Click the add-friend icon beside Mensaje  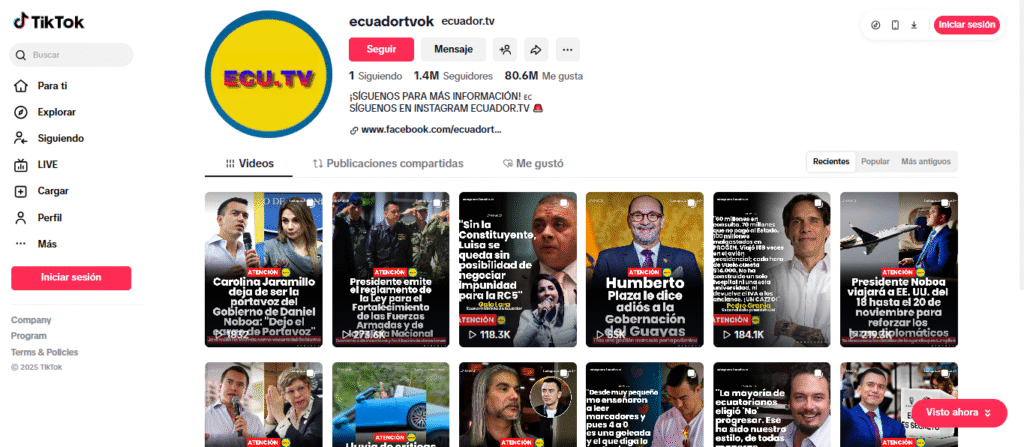(x=505, y=49)
